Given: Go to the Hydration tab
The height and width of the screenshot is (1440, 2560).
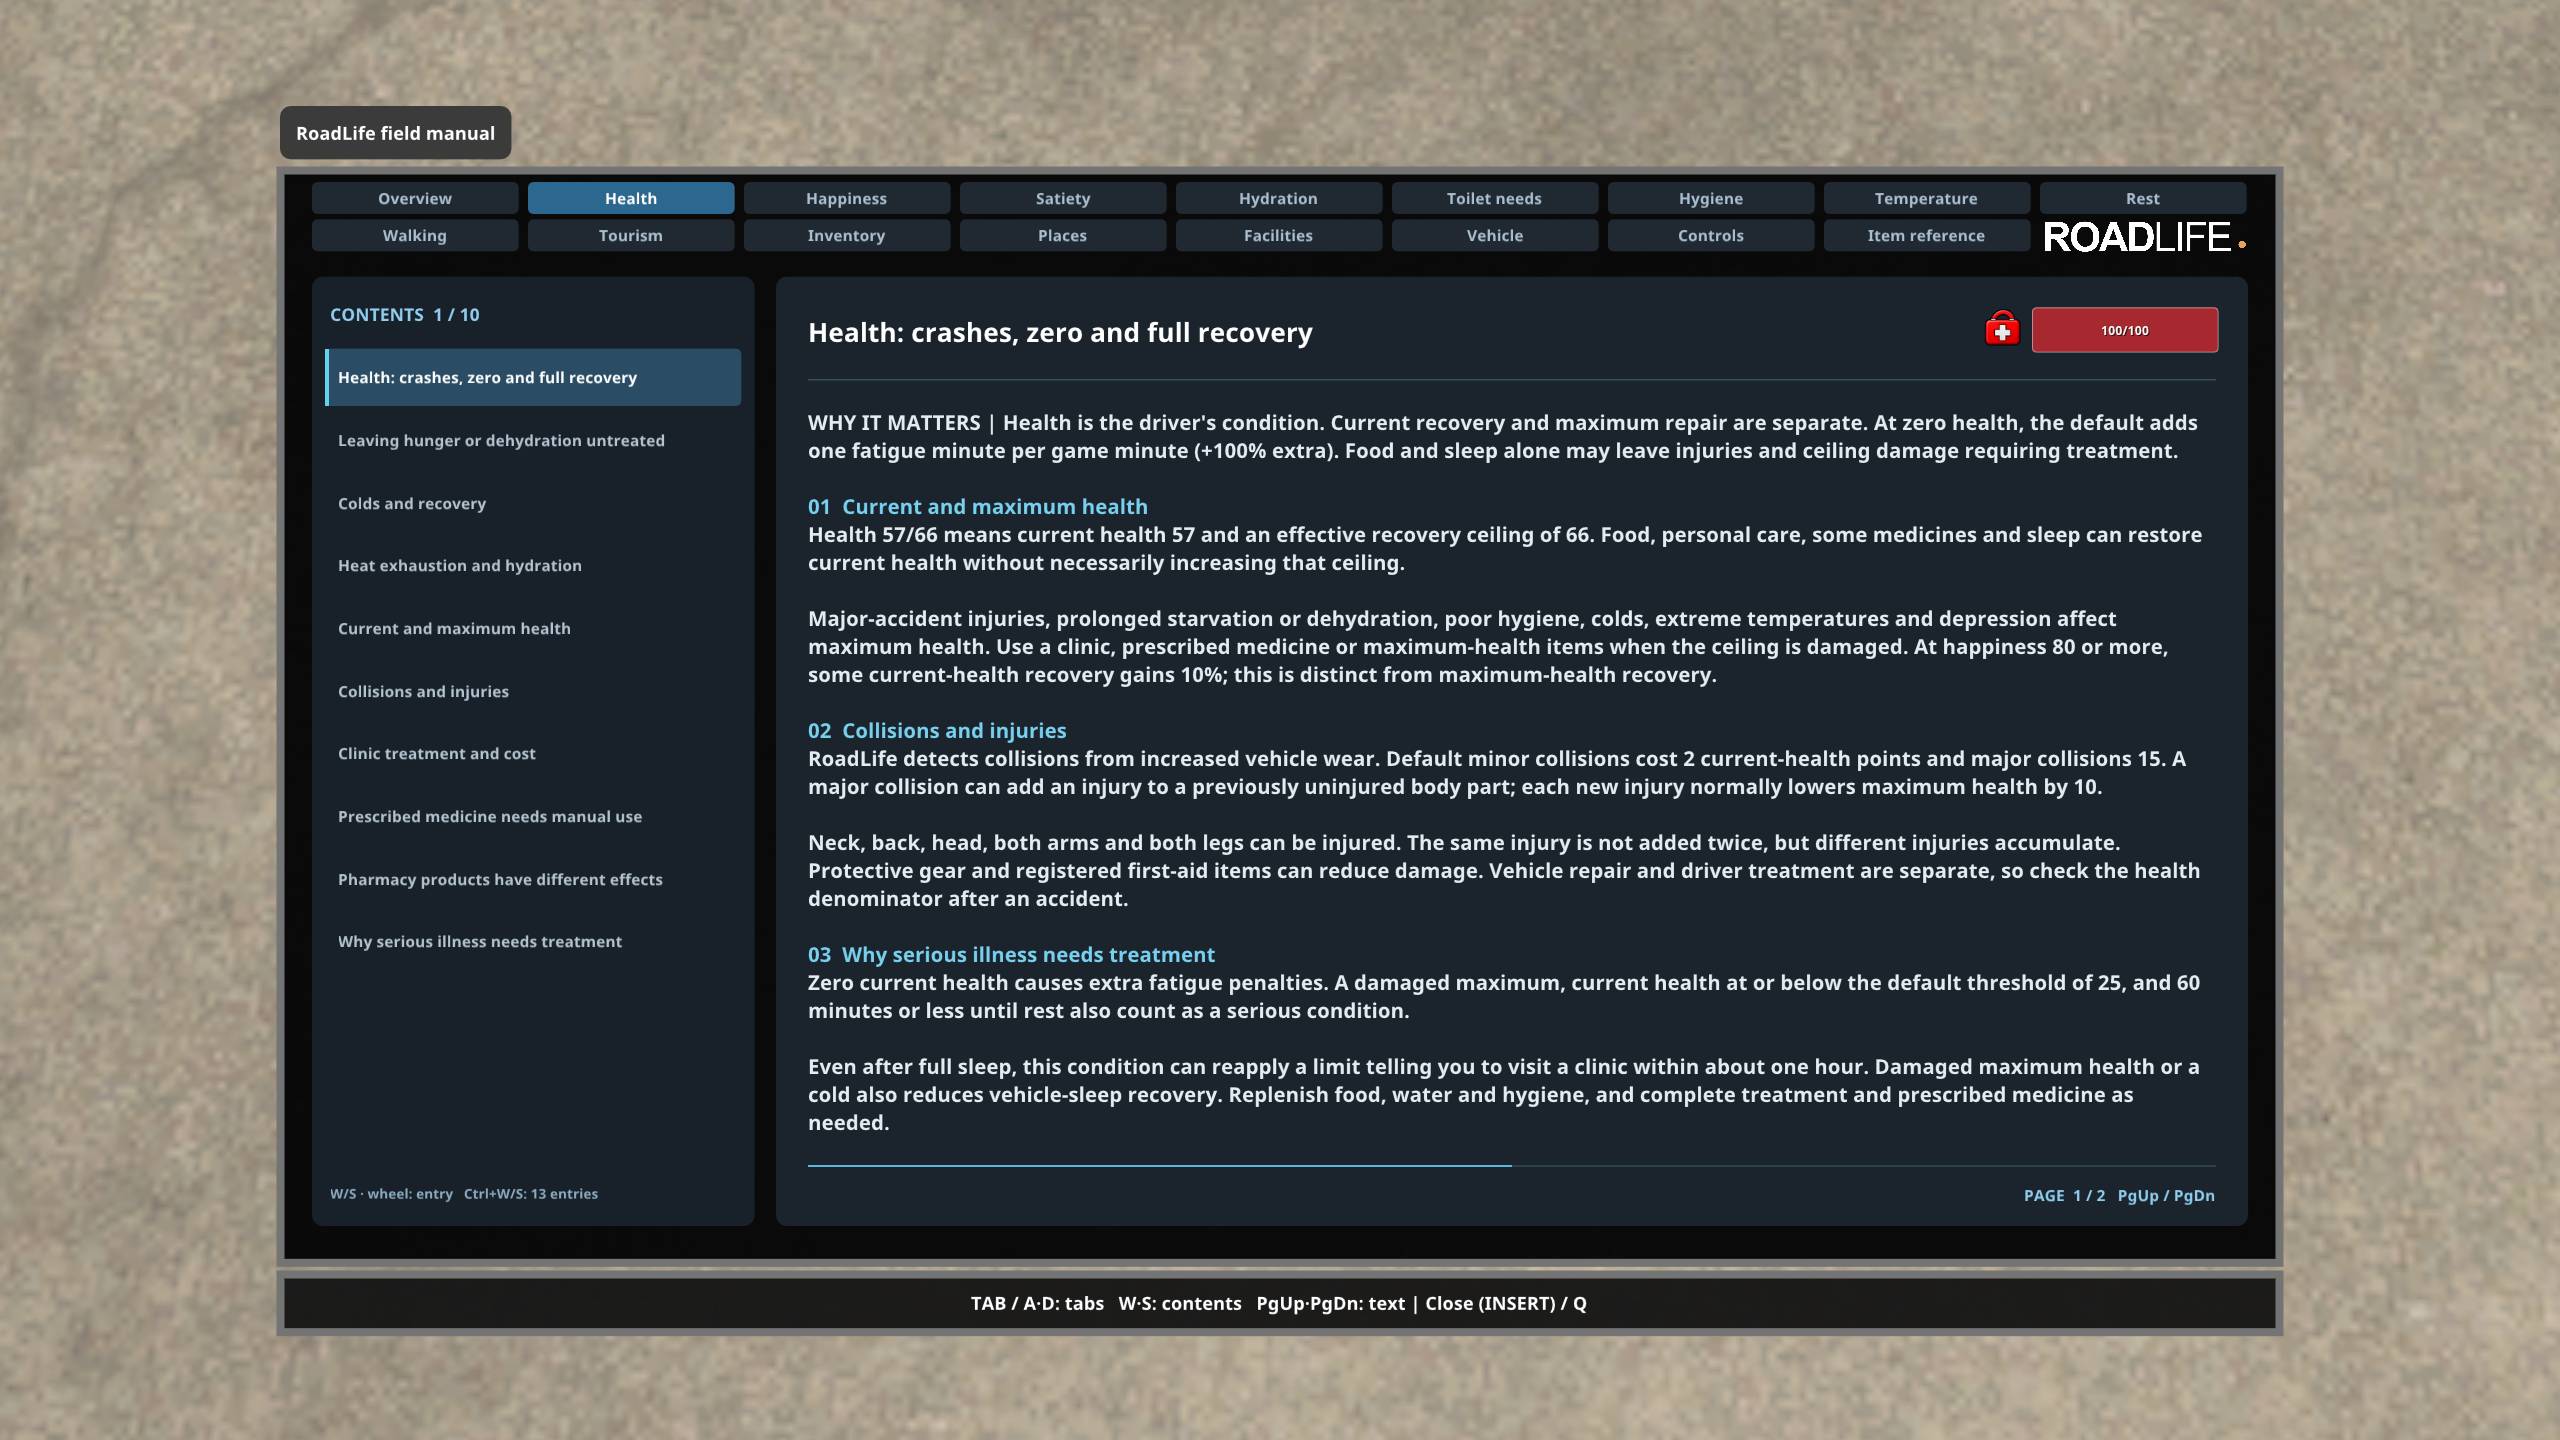Looking at the screenshot, I should pos(1279,198).
